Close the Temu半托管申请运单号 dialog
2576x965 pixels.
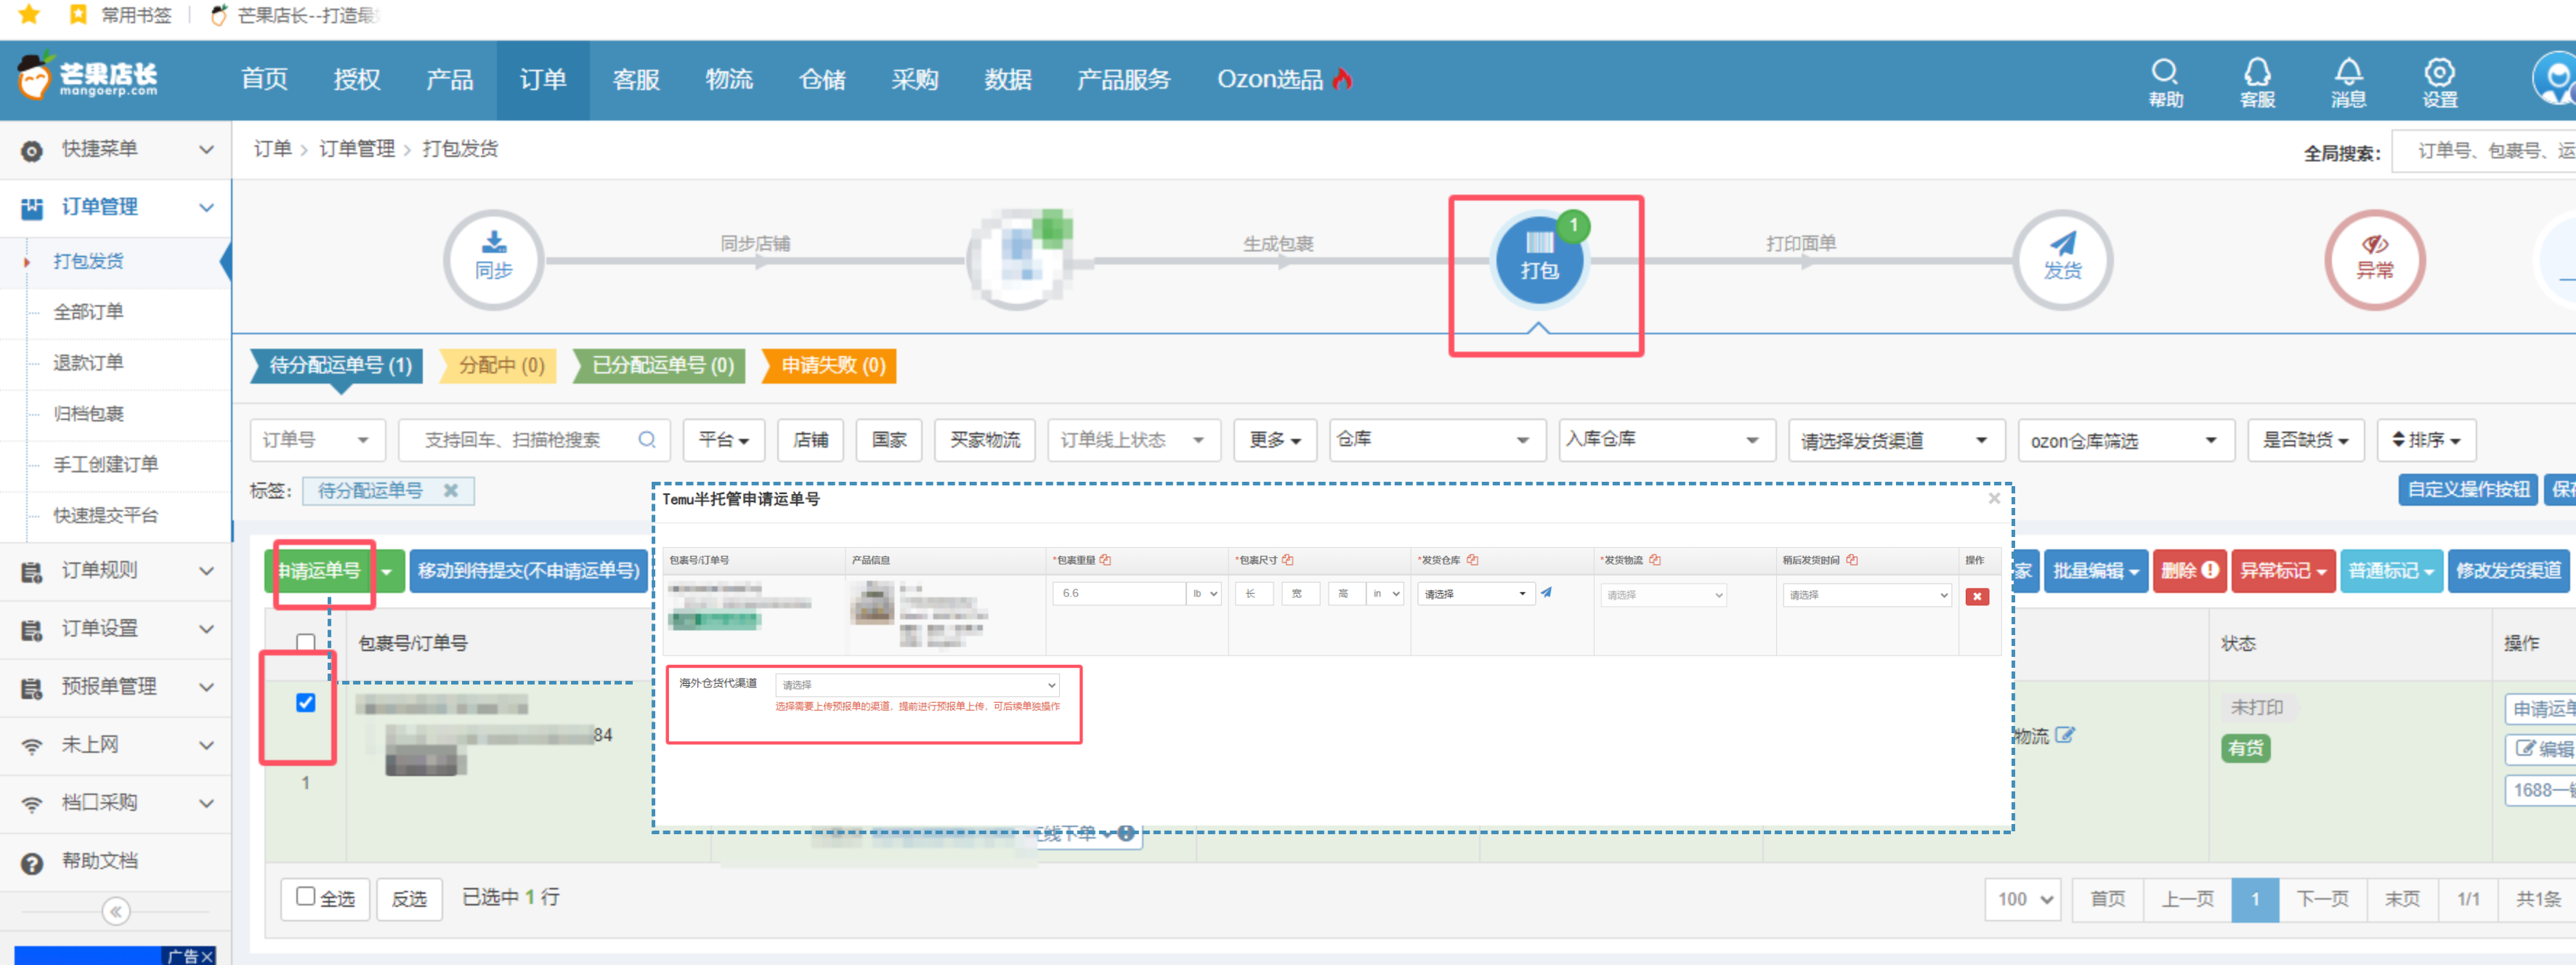[x=1994, y=498]
